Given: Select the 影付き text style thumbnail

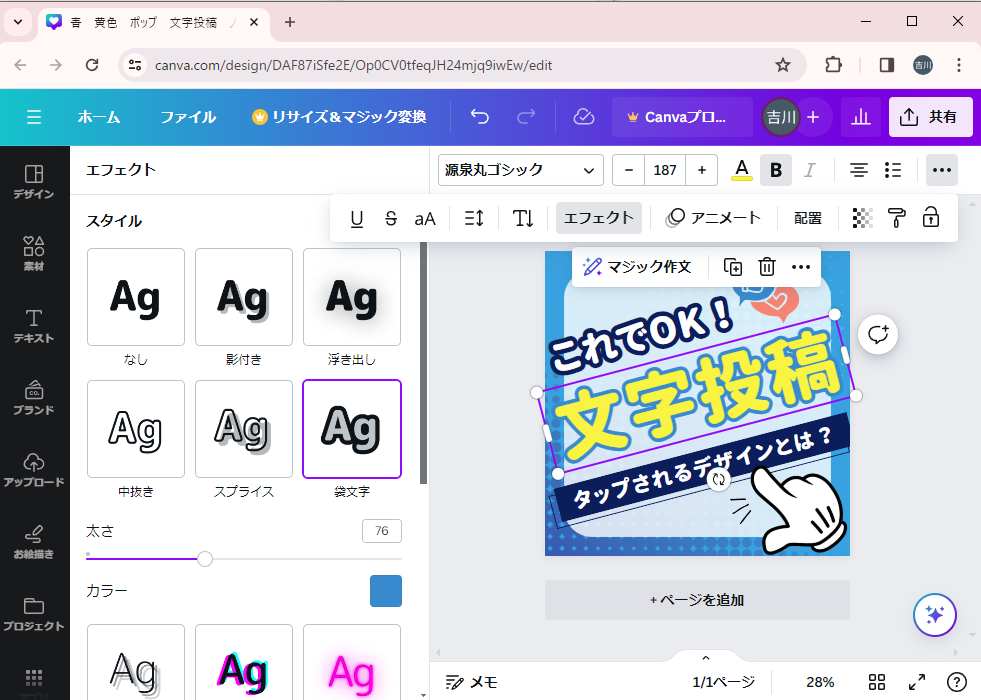Looking at the screenshot, I should pos(244,297).
